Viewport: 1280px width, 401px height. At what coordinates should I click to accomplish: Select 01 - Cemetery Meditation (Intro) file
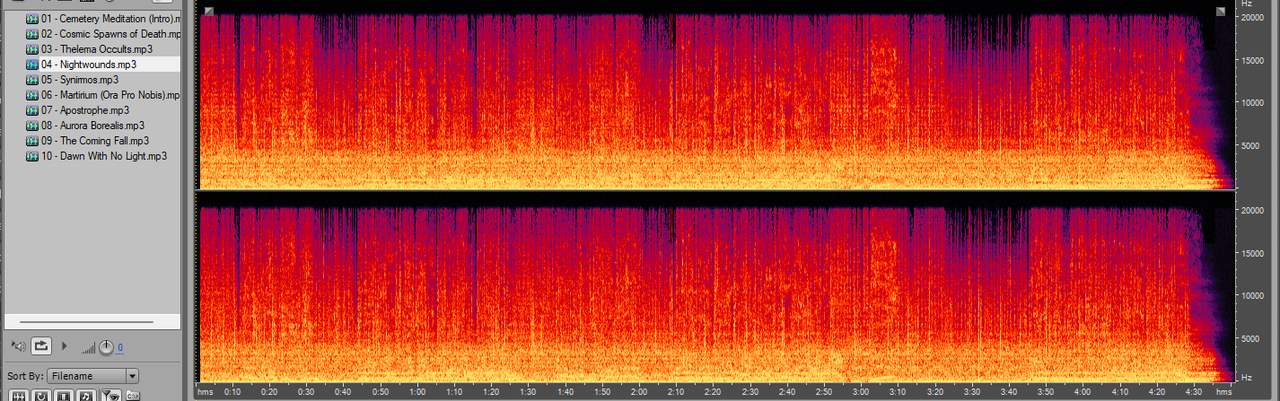point(110,19)
